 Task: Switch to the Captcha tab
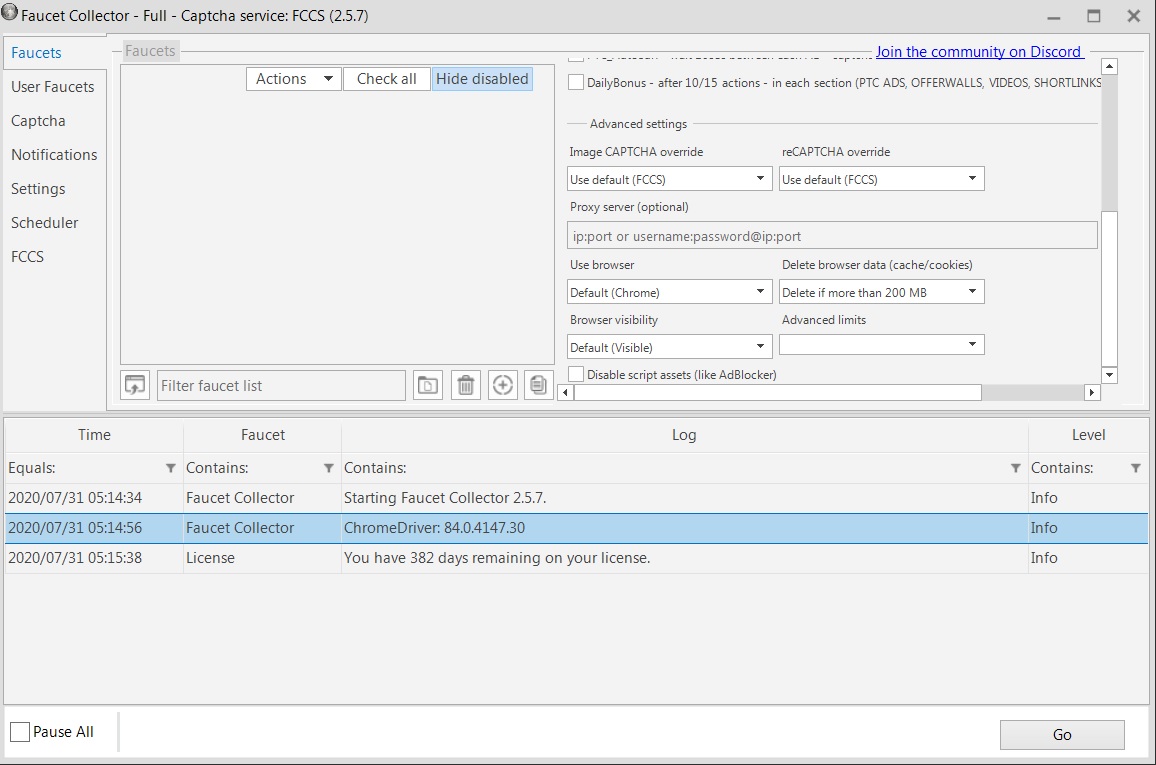coord(38,121)
